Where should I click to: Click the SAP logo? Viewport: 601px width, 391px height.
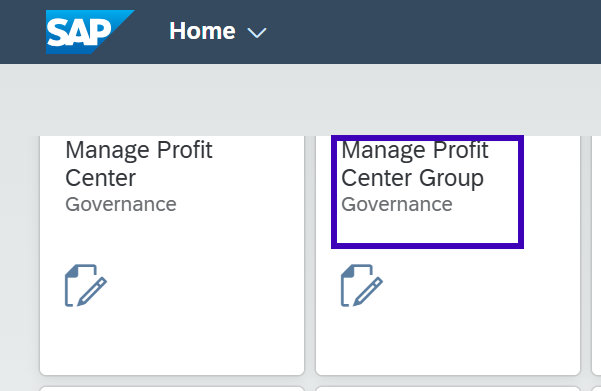[90, 32]
